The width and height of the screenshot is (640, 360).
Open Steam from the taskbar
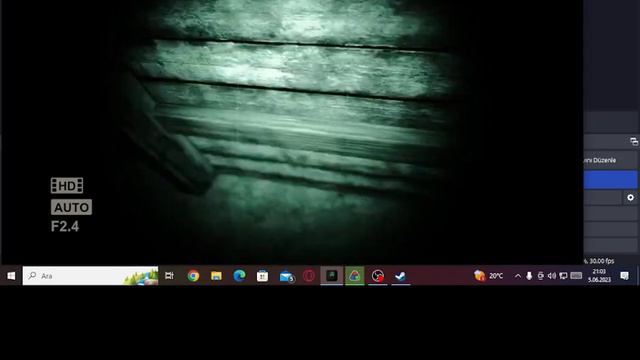coord(401,276)
